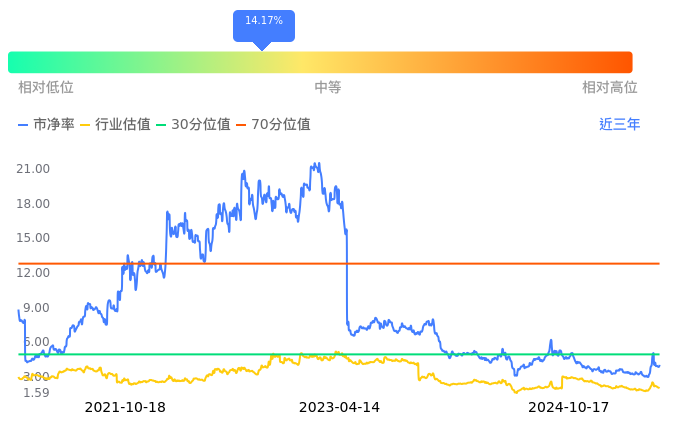Click the 2024-10-17 date axis label
This screenshot has width=686, height=442.
click(x=568, y=407)
